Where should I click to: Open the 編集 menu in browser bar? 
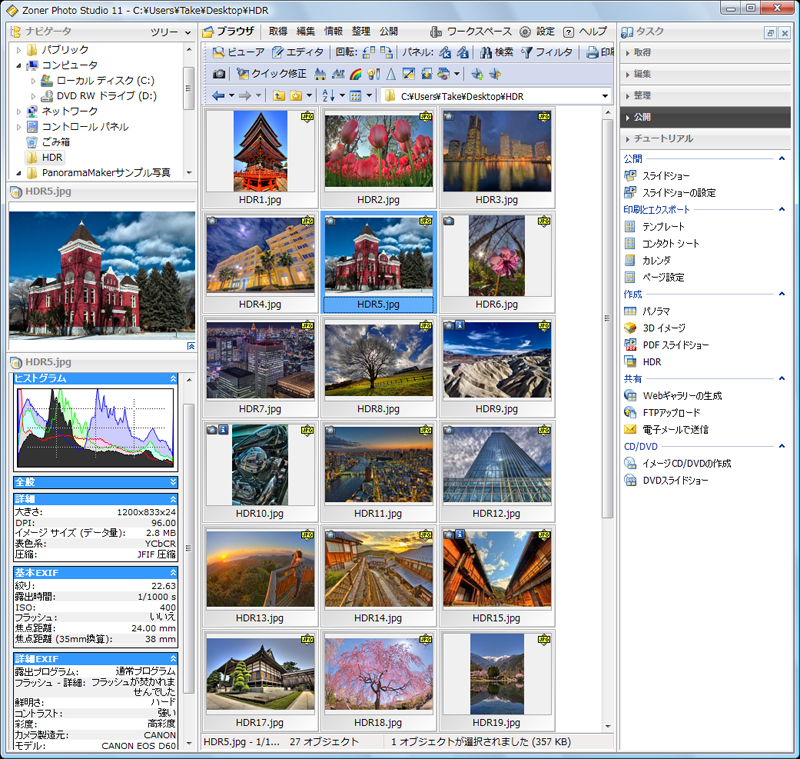click(305, 32)
